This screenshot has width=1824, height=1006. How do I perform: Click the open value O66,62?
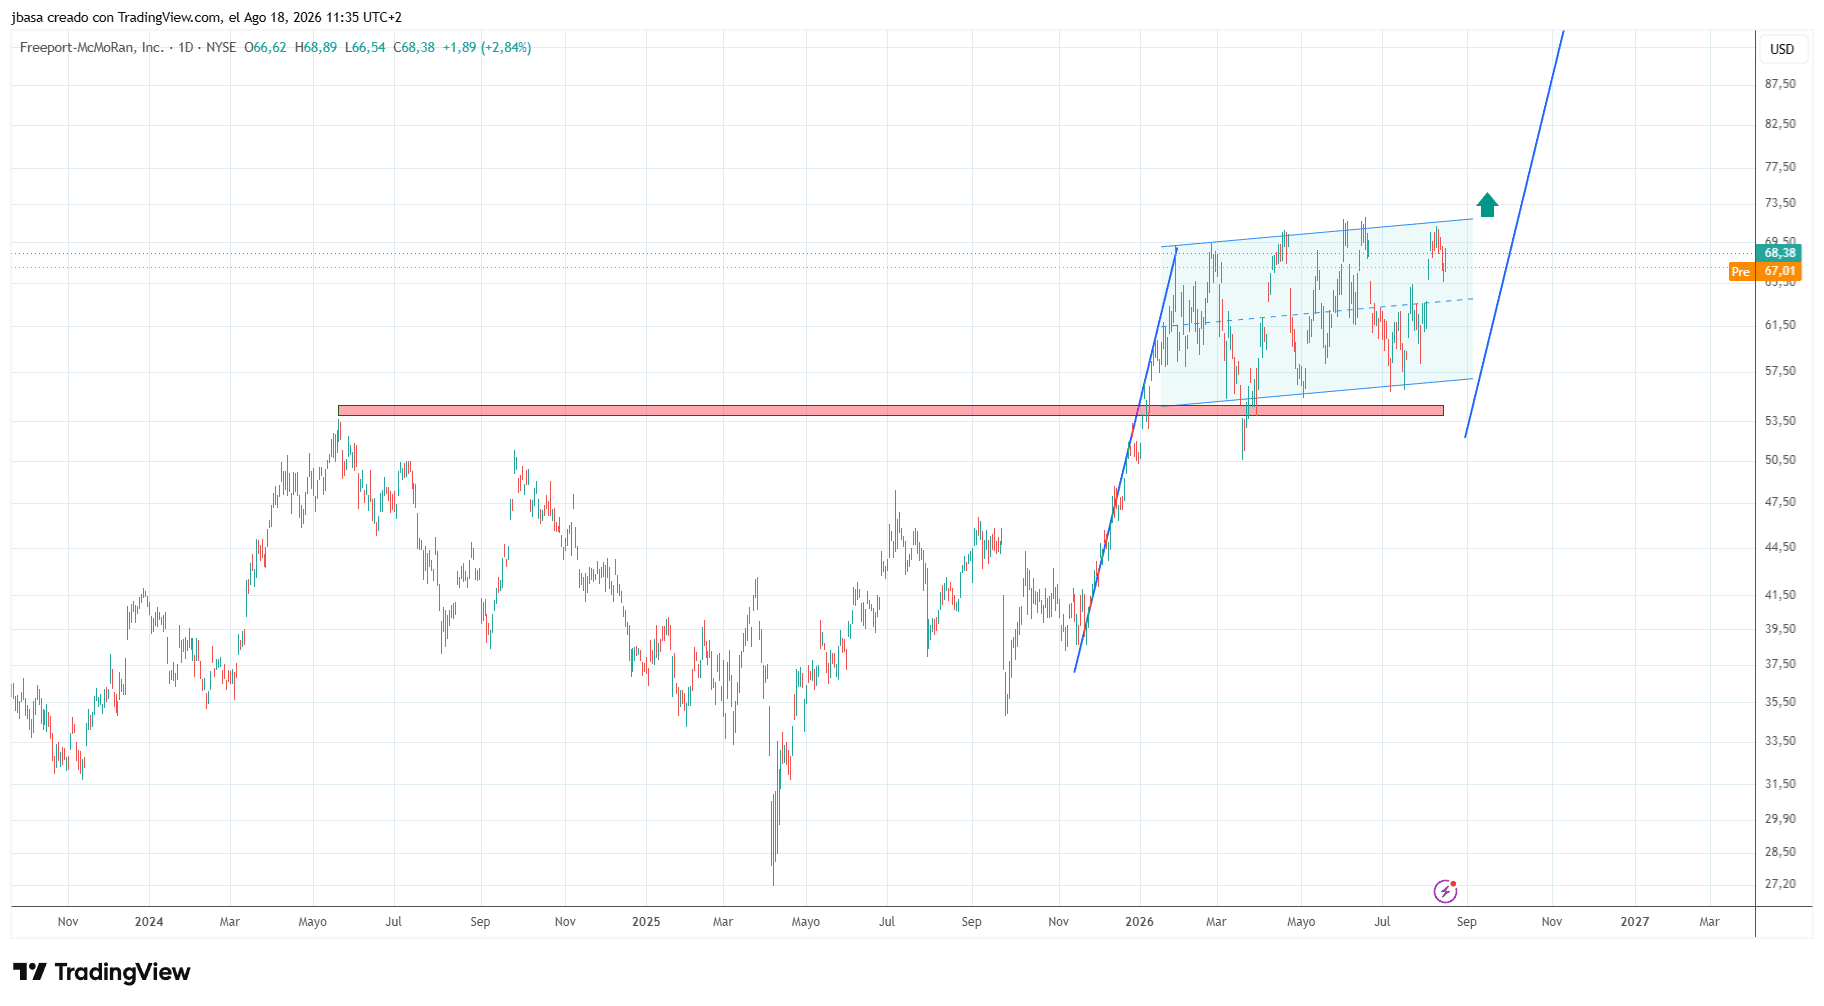tap(265, 47)
